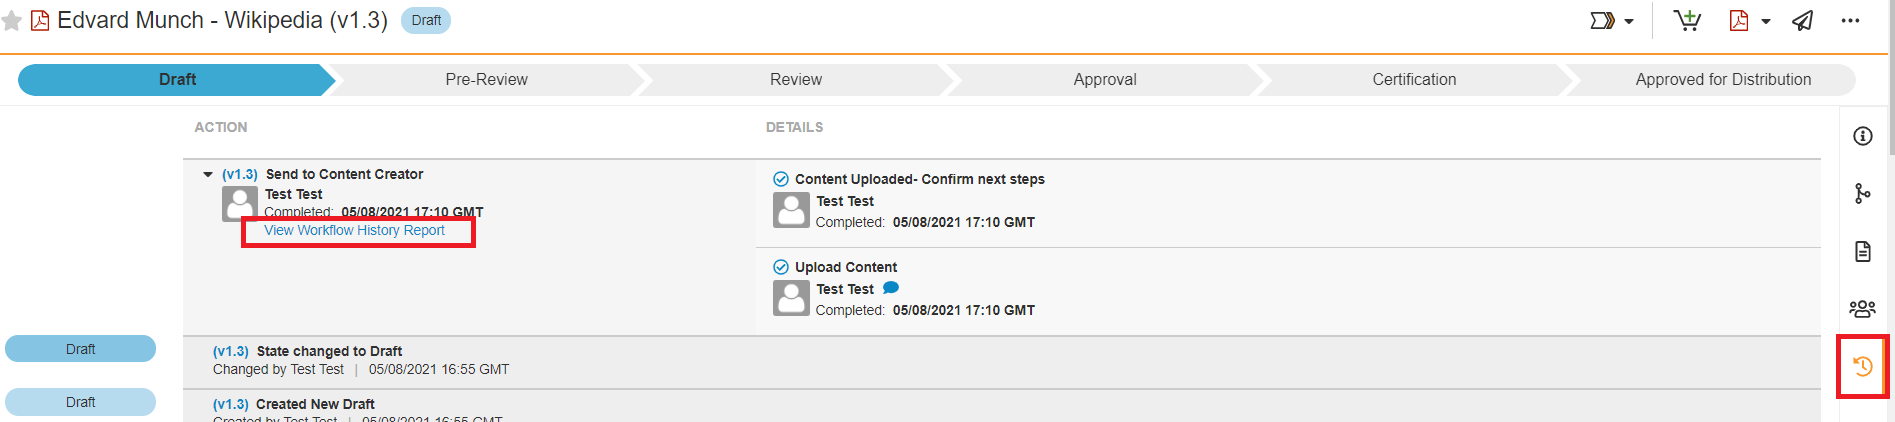Viewport: 1895px width, 422px height.
Task: Select the Pre-Review lifecycle stage
Action: (x=486, y=80)
